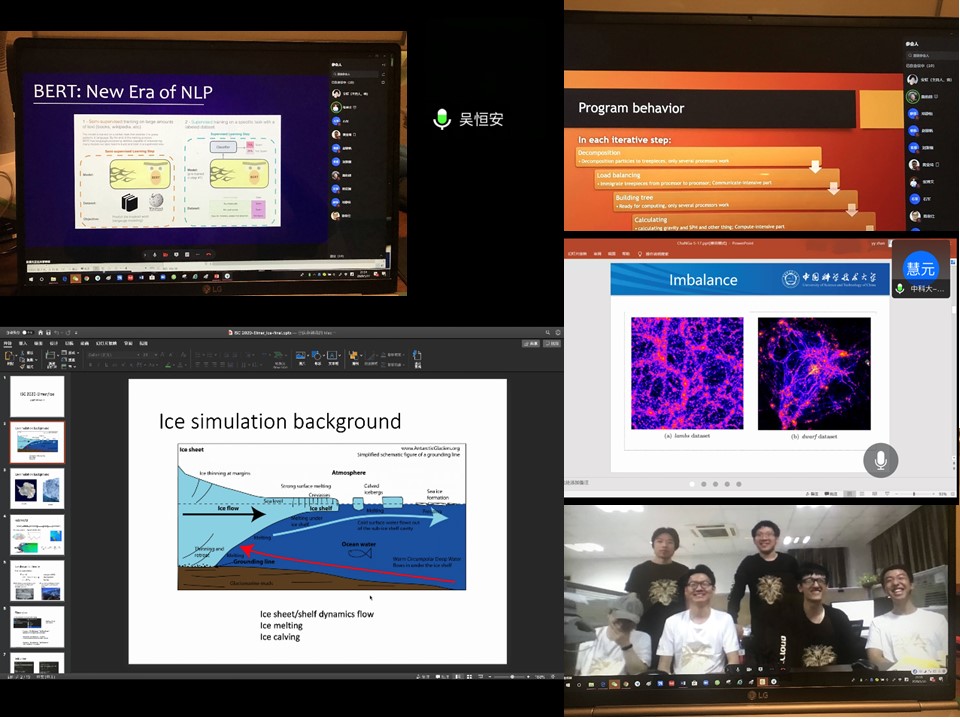Click the 吴恒安 speaker microphone indicator
Viewport: 960px width, 720px height.
tap(441, 119)
